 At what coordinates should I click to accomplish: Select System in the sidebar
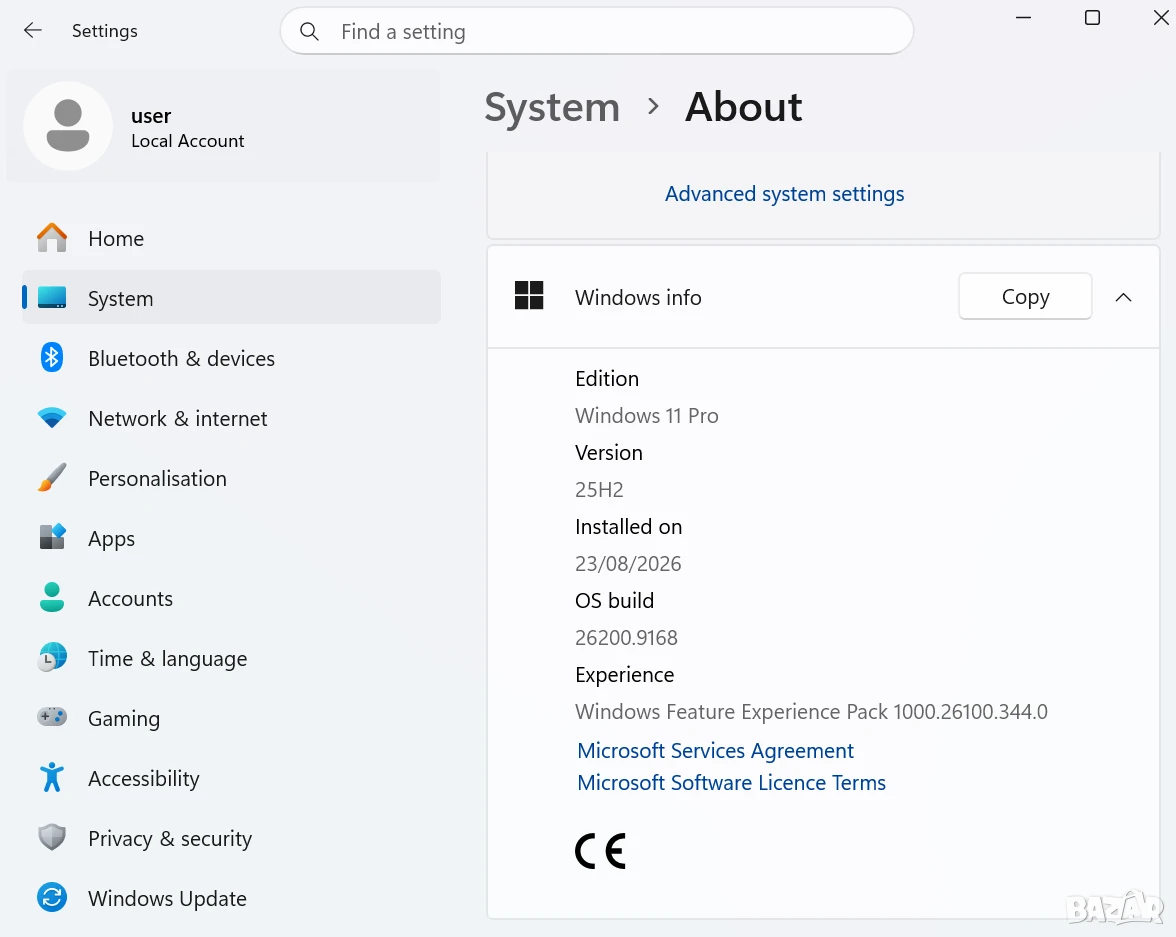pos(231,298)
